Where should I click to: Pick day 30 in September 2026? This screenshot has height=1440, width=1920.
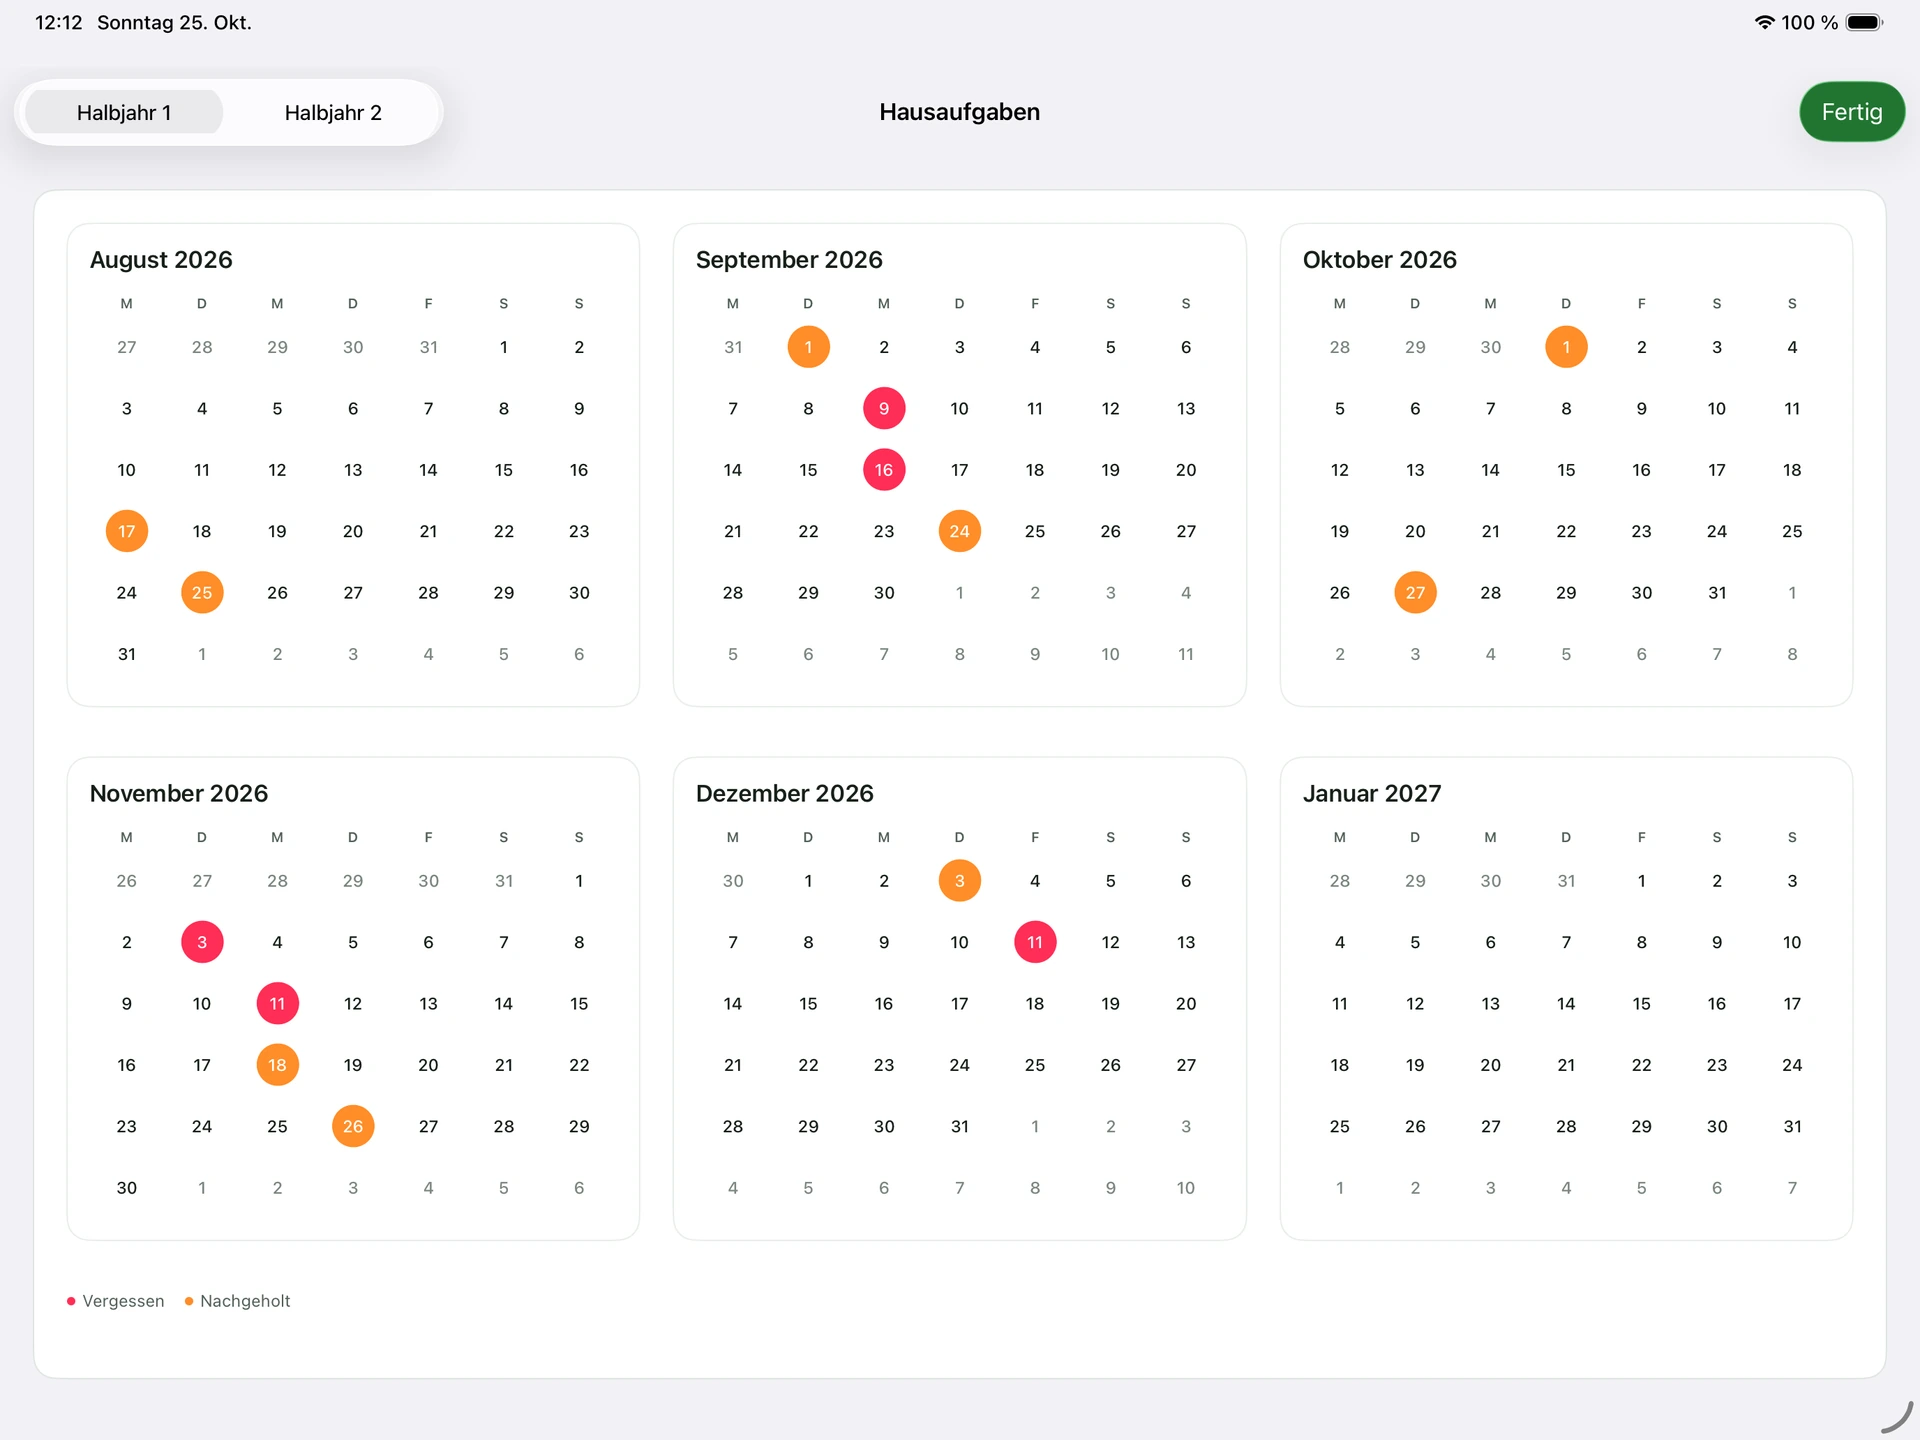click(x=884, y=593)
